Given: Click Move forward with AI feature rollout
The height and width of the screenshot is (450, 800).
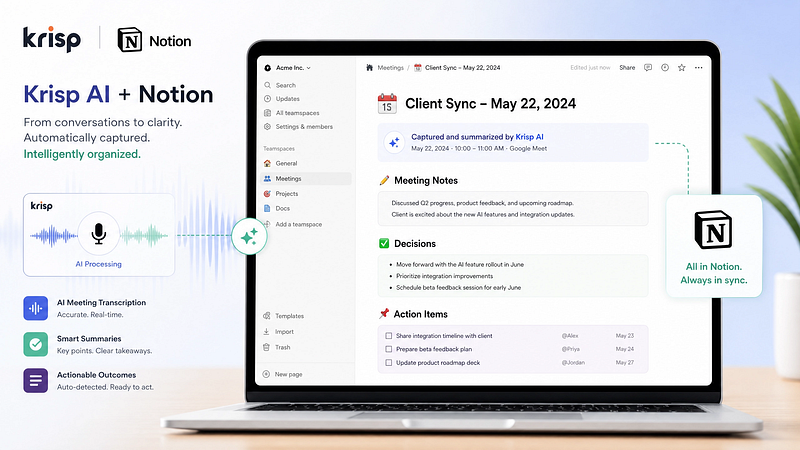Looking at the screenshot, I should [460, 264].
